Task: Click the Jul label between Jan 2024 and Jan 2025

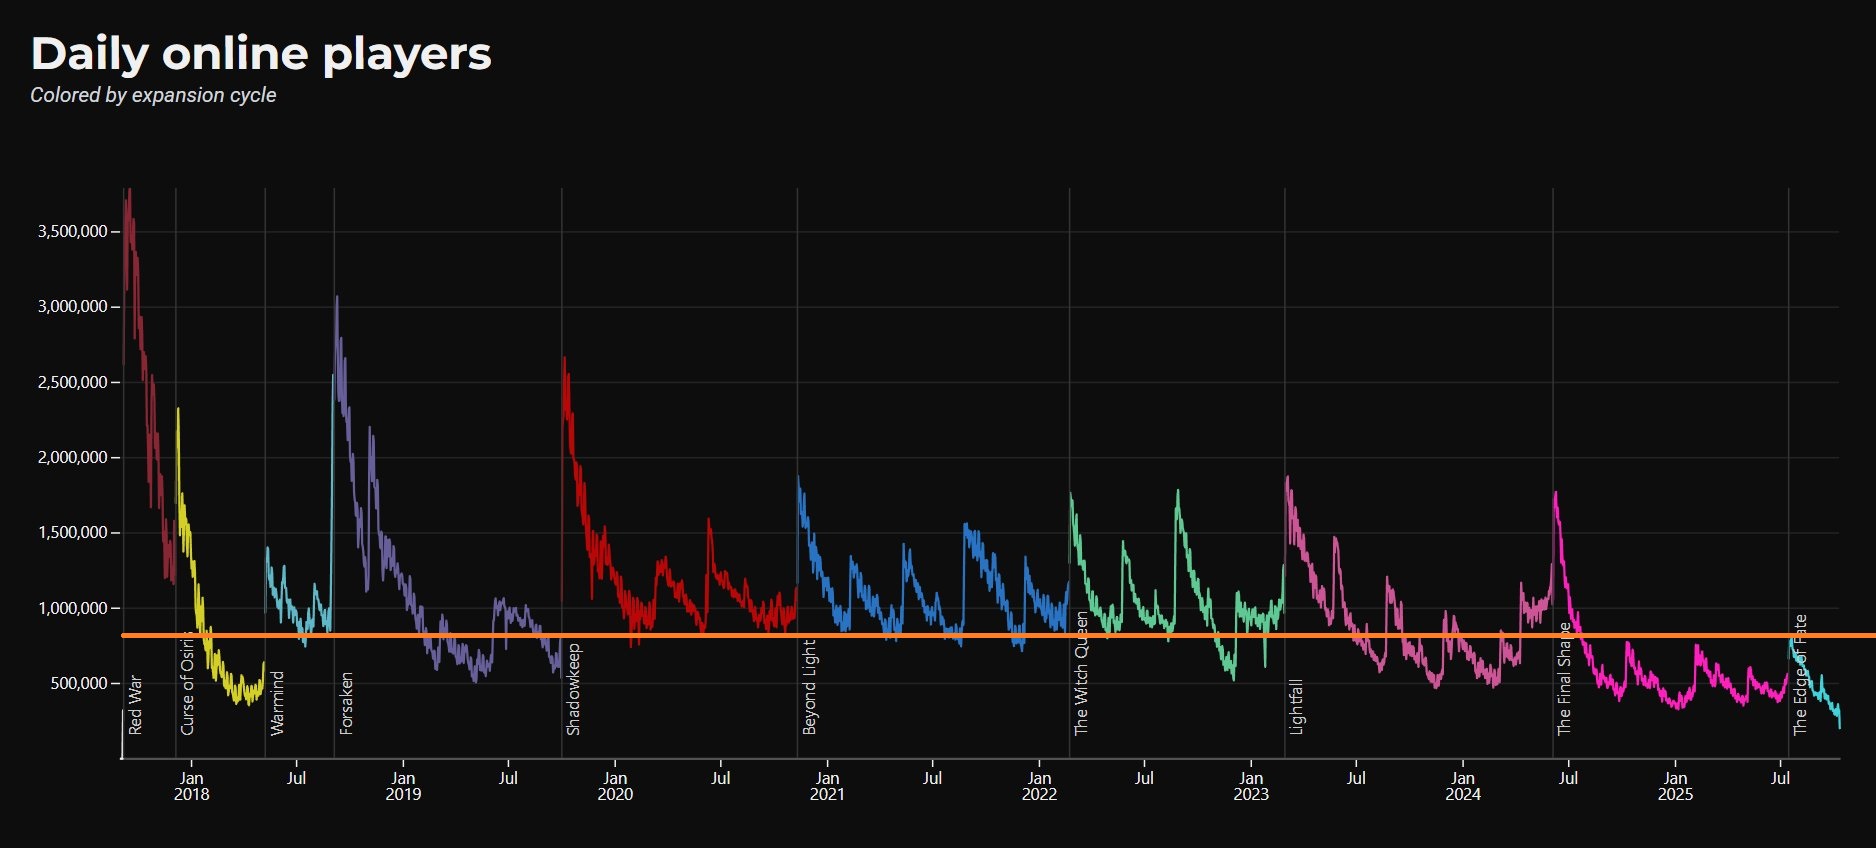Action: pos(1568,778)
